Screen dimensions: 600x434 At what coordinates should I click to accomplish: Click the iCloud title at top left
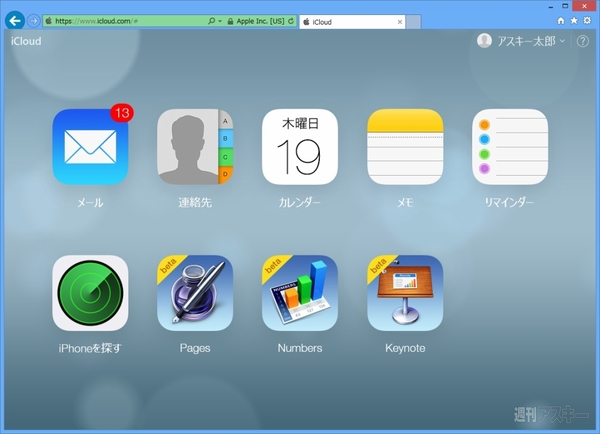[26, 41]
